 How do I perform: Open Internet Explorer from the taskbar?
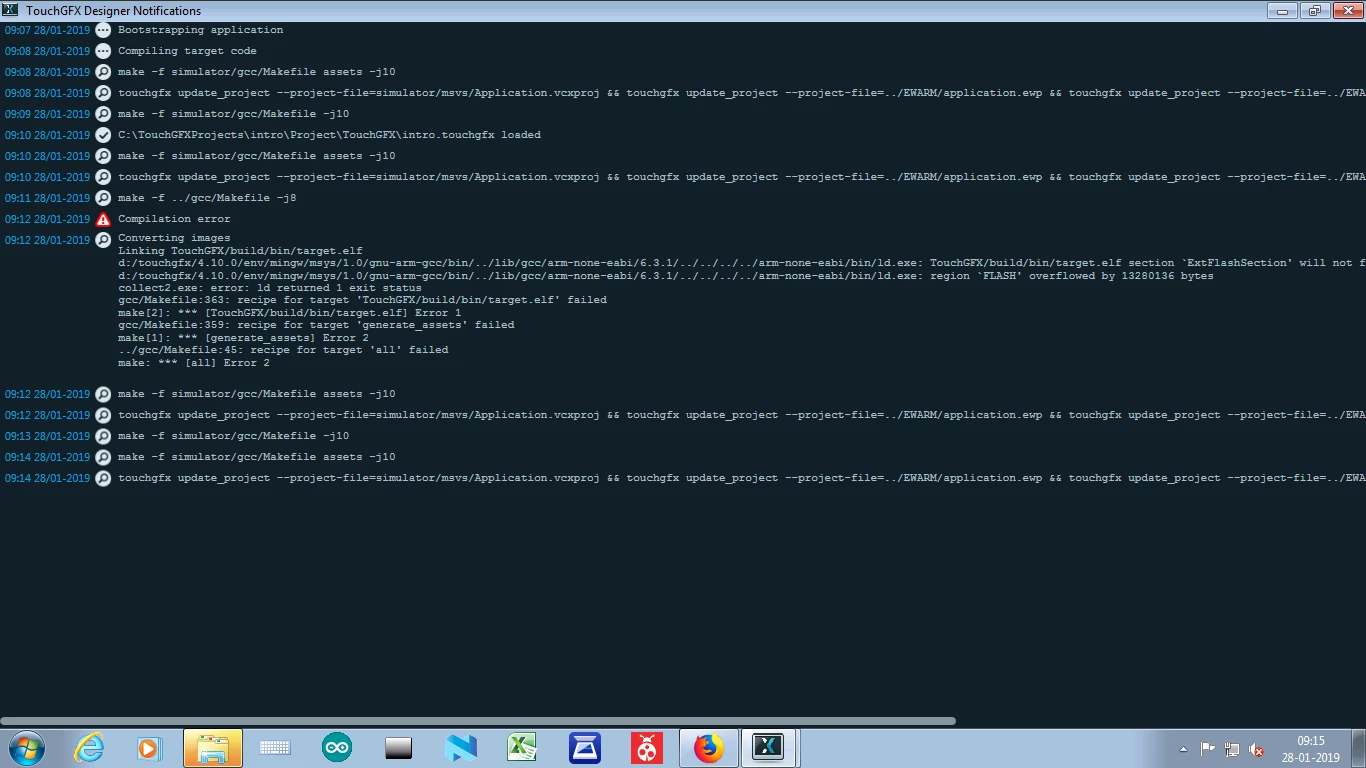89,748
